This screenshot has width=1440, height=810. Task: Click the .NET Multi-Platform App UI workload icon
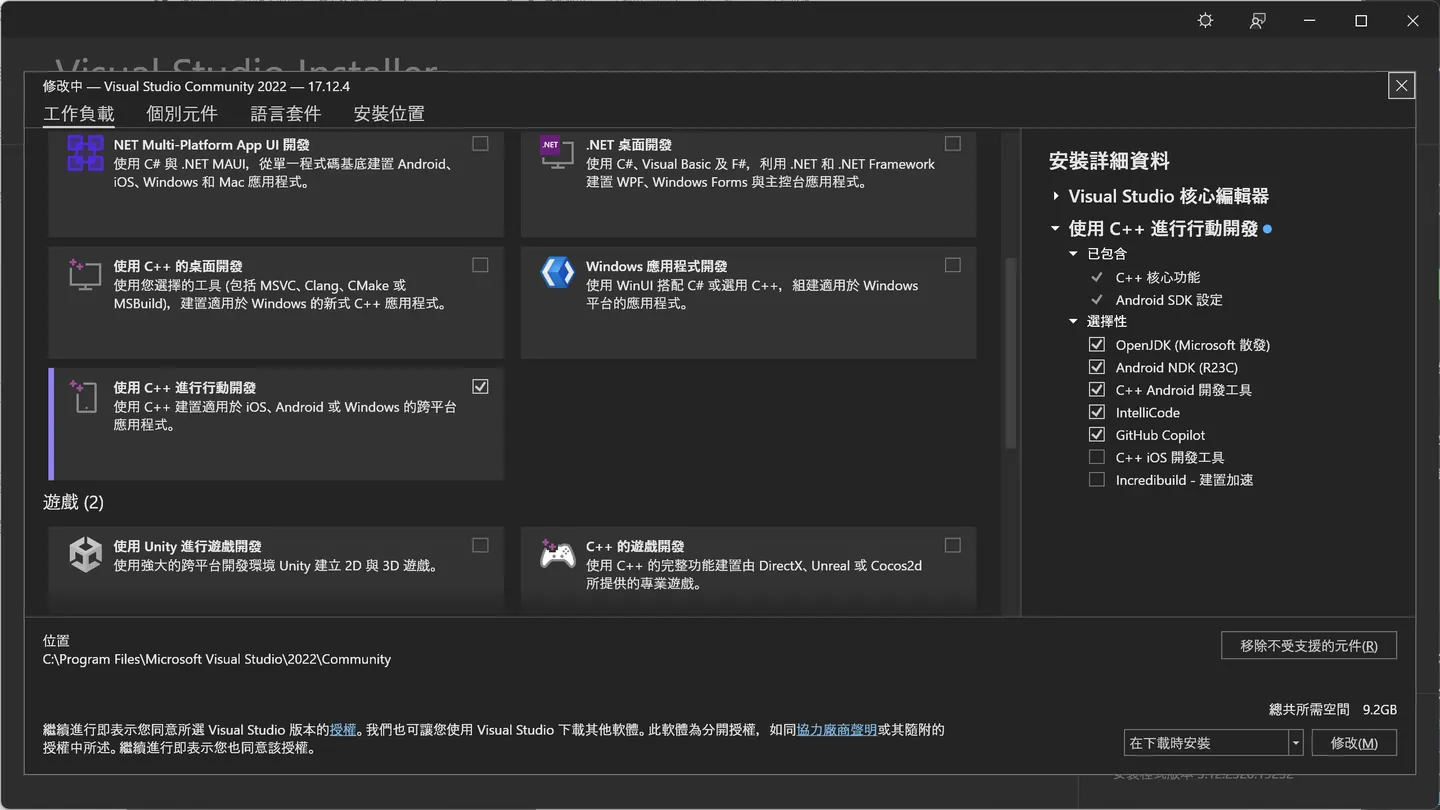(x=85, y=154)
